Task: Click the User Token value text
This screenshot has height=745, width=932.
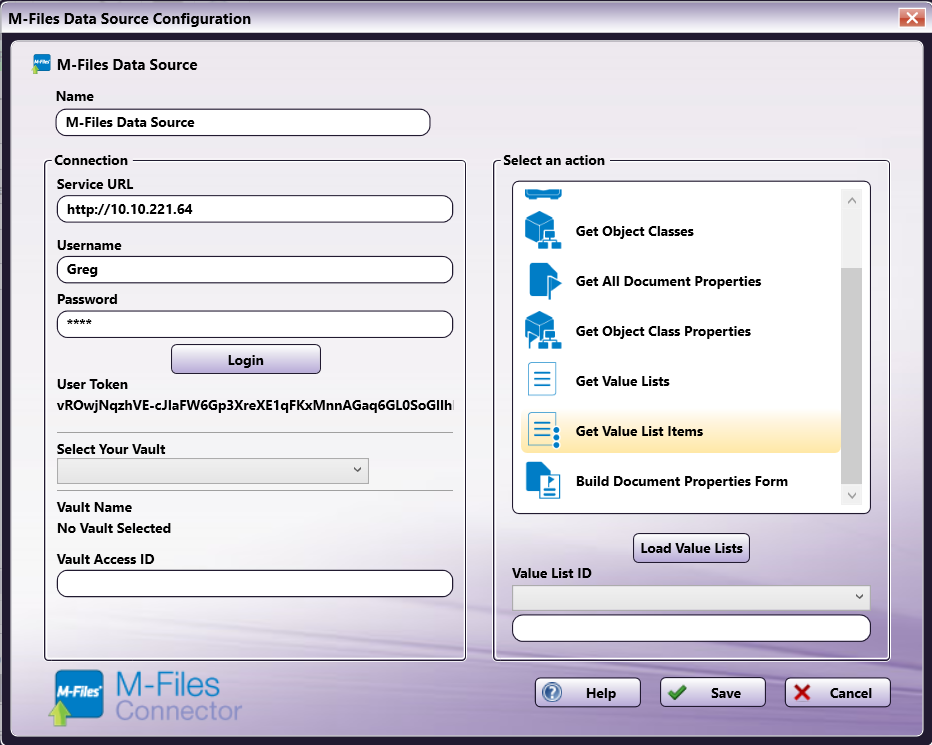Action: tap(254, 405)
